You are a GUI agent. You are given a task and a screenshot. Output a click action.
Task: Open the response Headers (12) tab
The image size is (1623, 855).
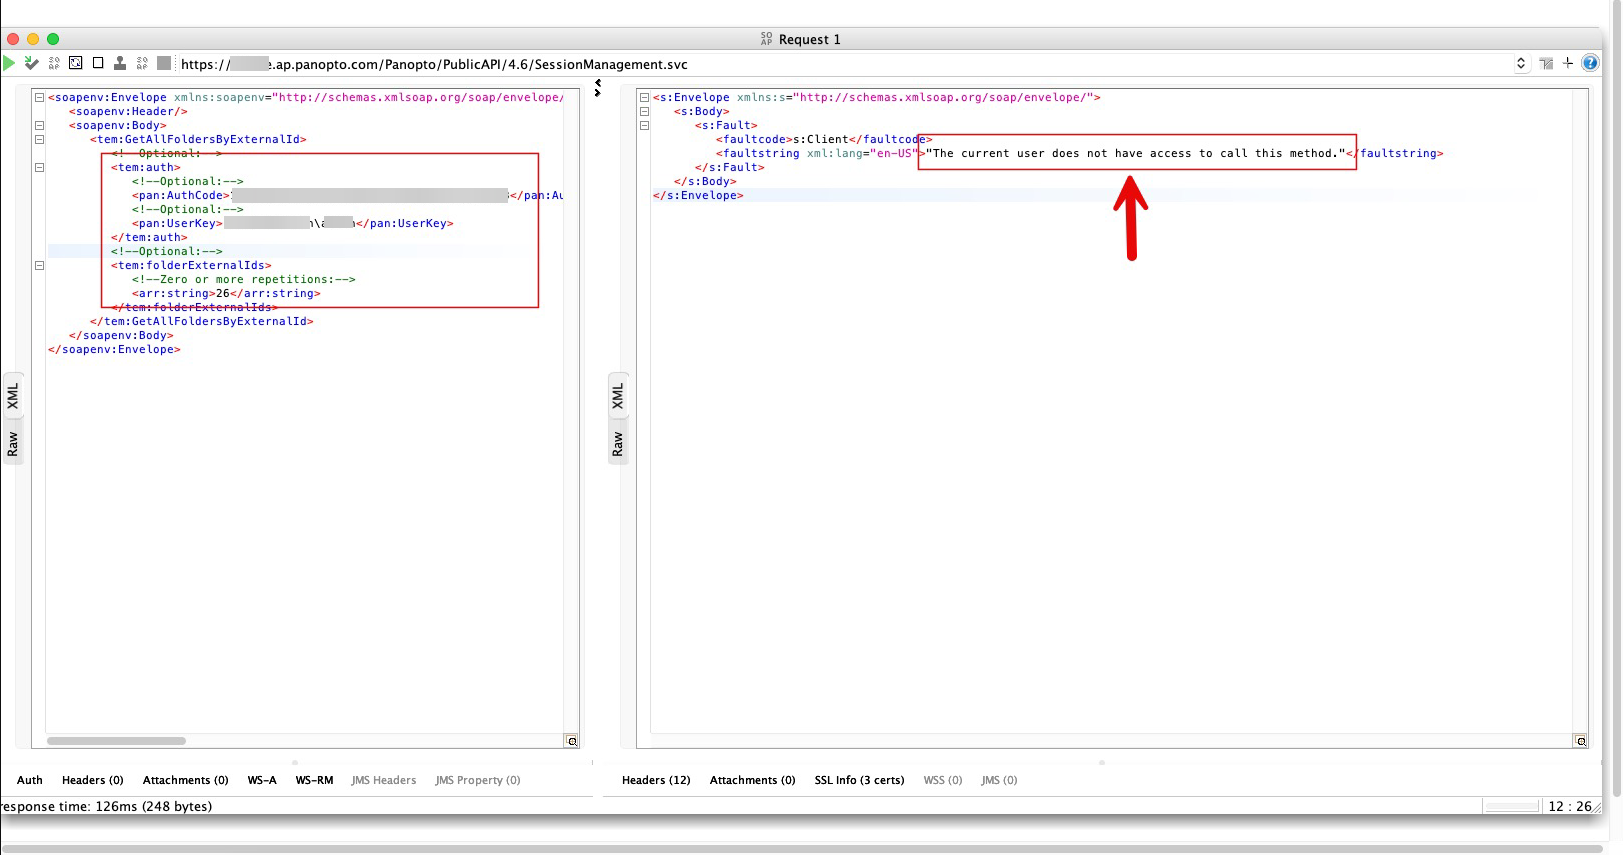click(656, 780)
